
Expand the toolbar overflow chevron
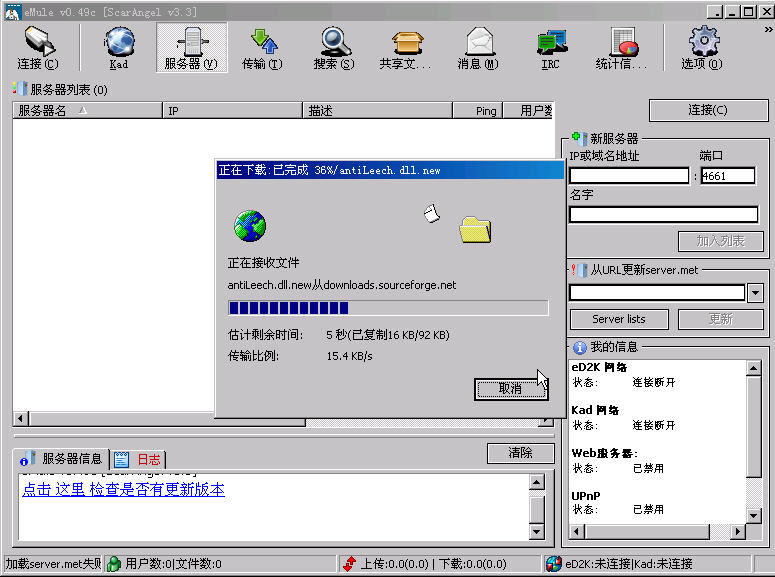point(767,29)
